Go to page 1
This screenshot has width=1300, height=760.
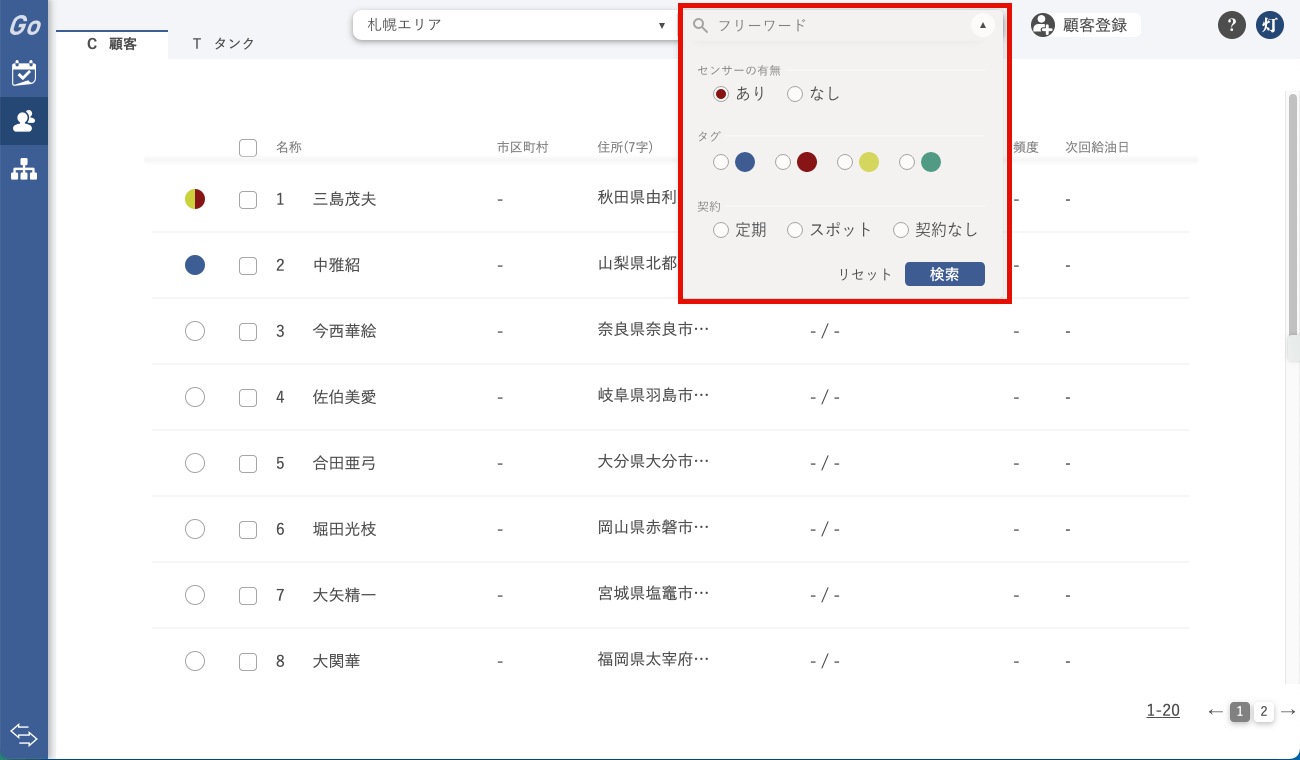click(1240, 712)
